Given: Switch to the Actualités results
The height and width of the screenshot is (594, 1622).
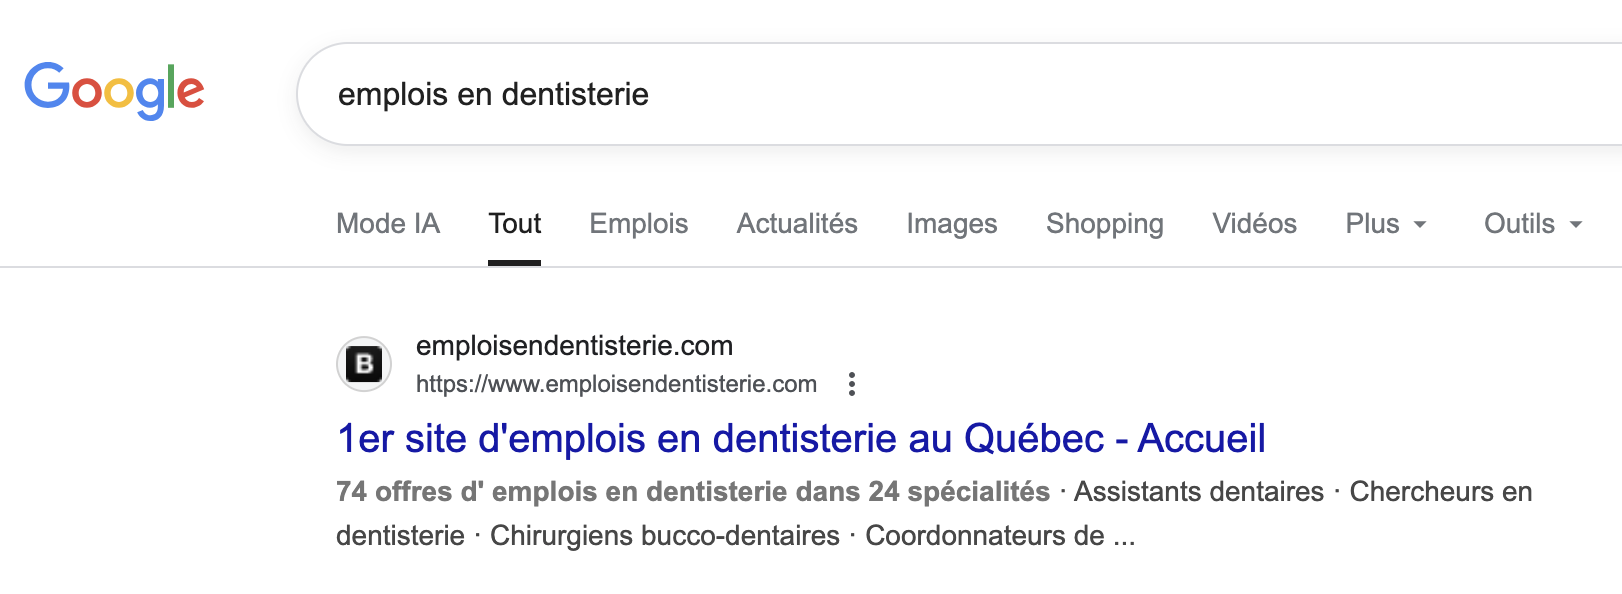Looking at the screenshot, I should tap(796, 223).
